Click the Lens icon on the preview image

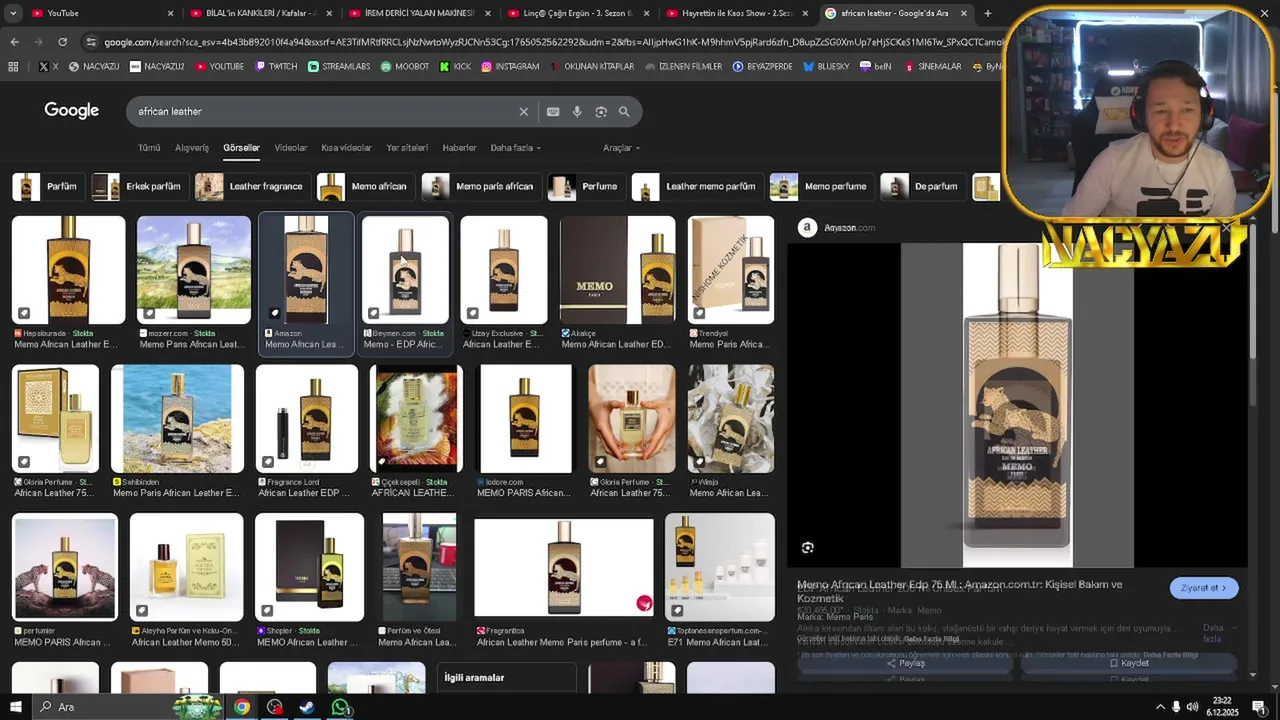click(x=808, y=547)
